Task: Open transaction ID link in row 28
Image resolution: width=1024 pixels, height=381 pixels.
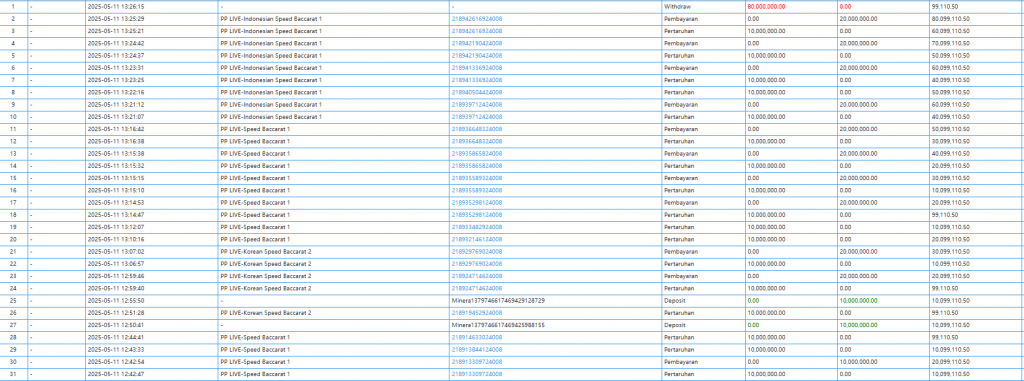Action: click(x=477, y=337)
